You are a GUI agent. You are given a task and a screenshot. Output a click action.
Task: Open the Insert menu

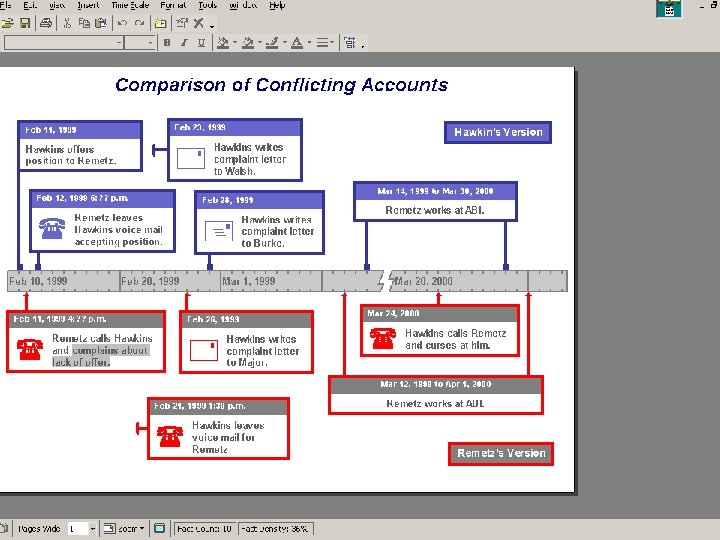point(88,5)
